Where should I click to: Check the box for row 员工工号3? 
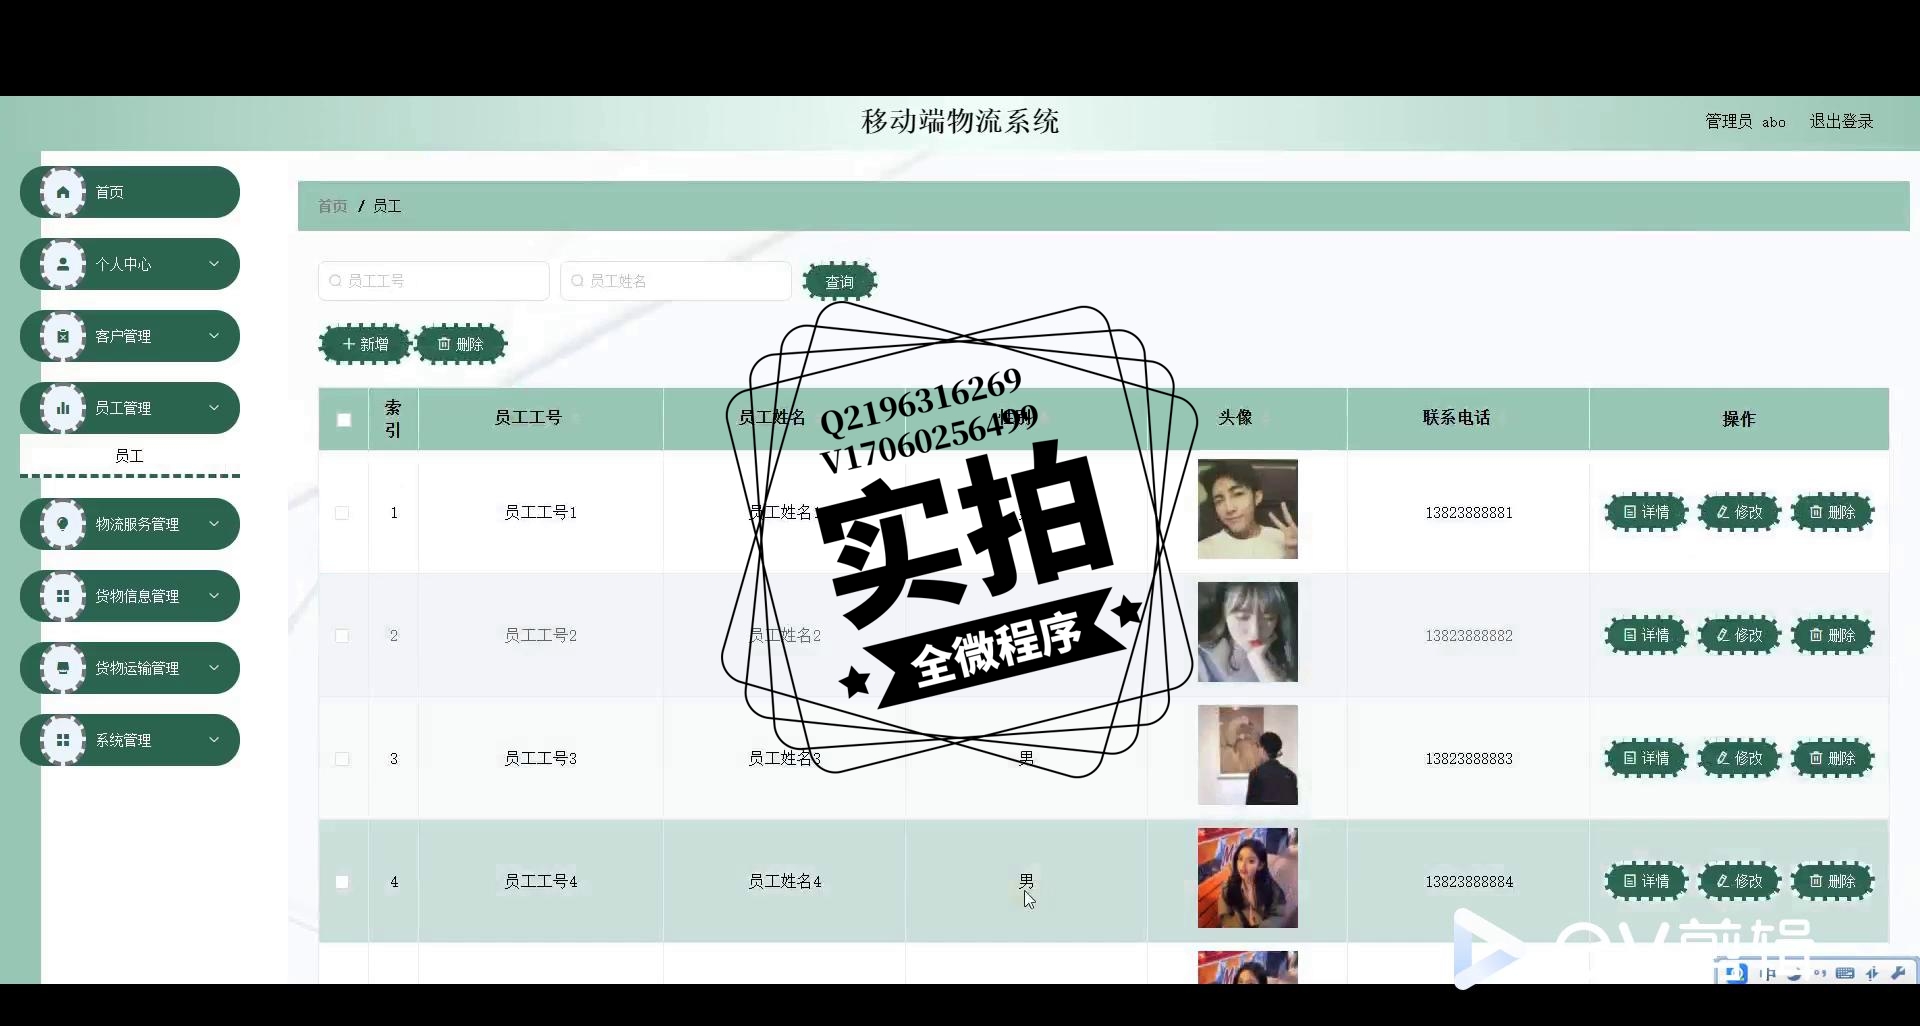click(342, 759)
